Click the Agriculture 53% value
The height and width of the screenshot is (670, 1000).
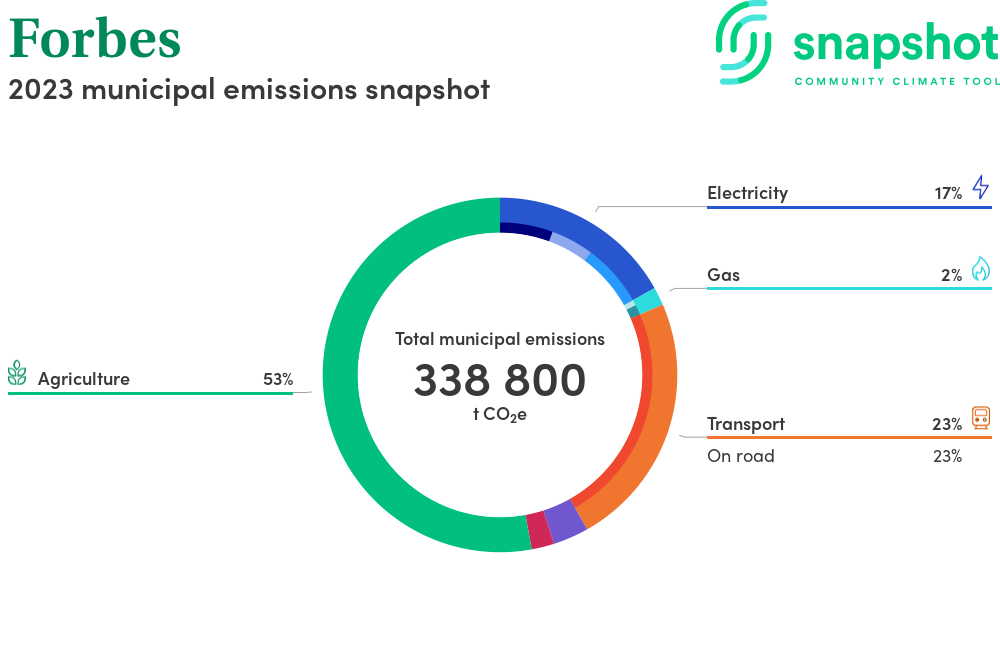[x=277, y=379]
